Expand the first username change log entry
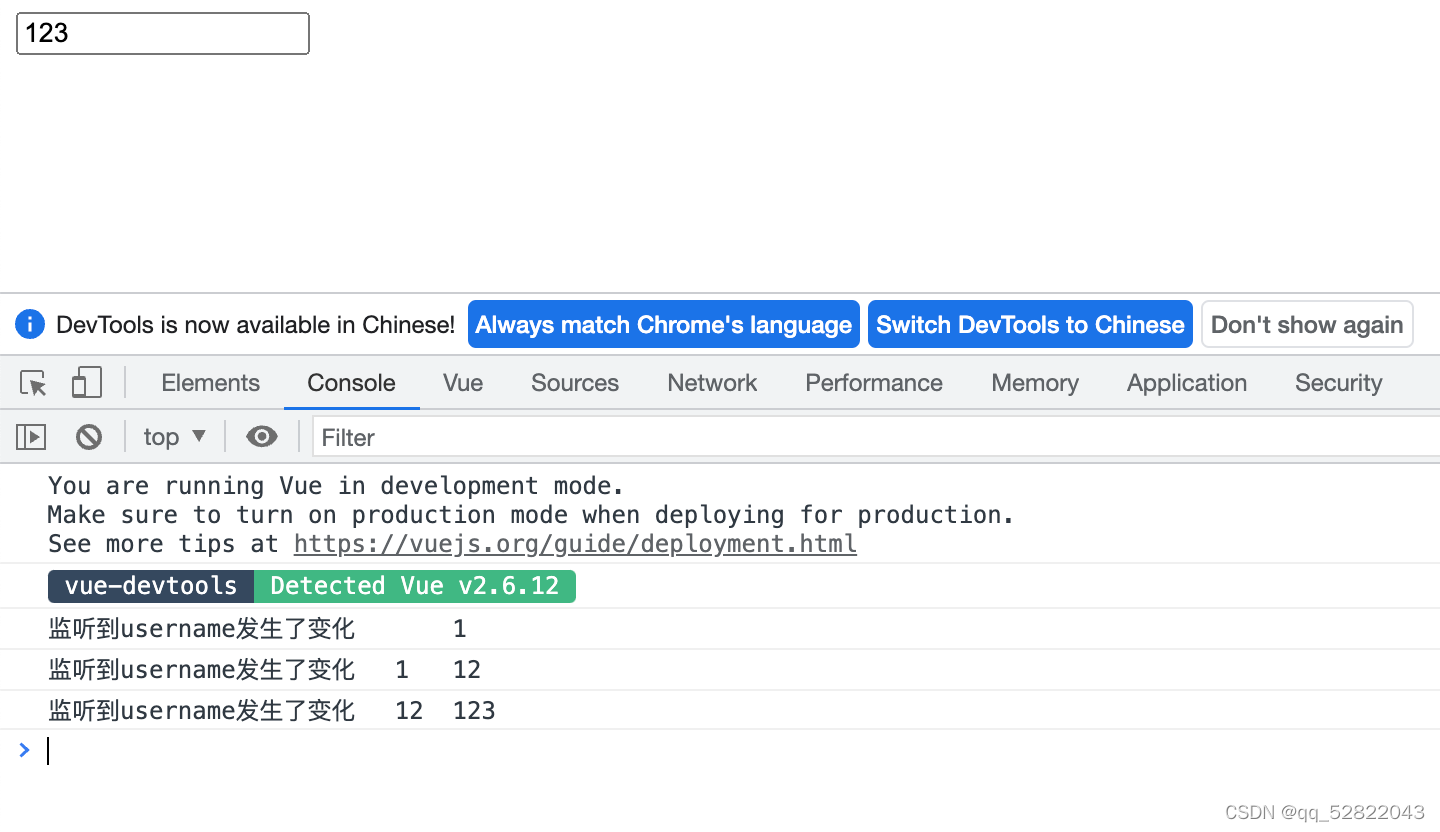Image resolution: width=1440 pixels, height=832 pixels. coord(200,628)
